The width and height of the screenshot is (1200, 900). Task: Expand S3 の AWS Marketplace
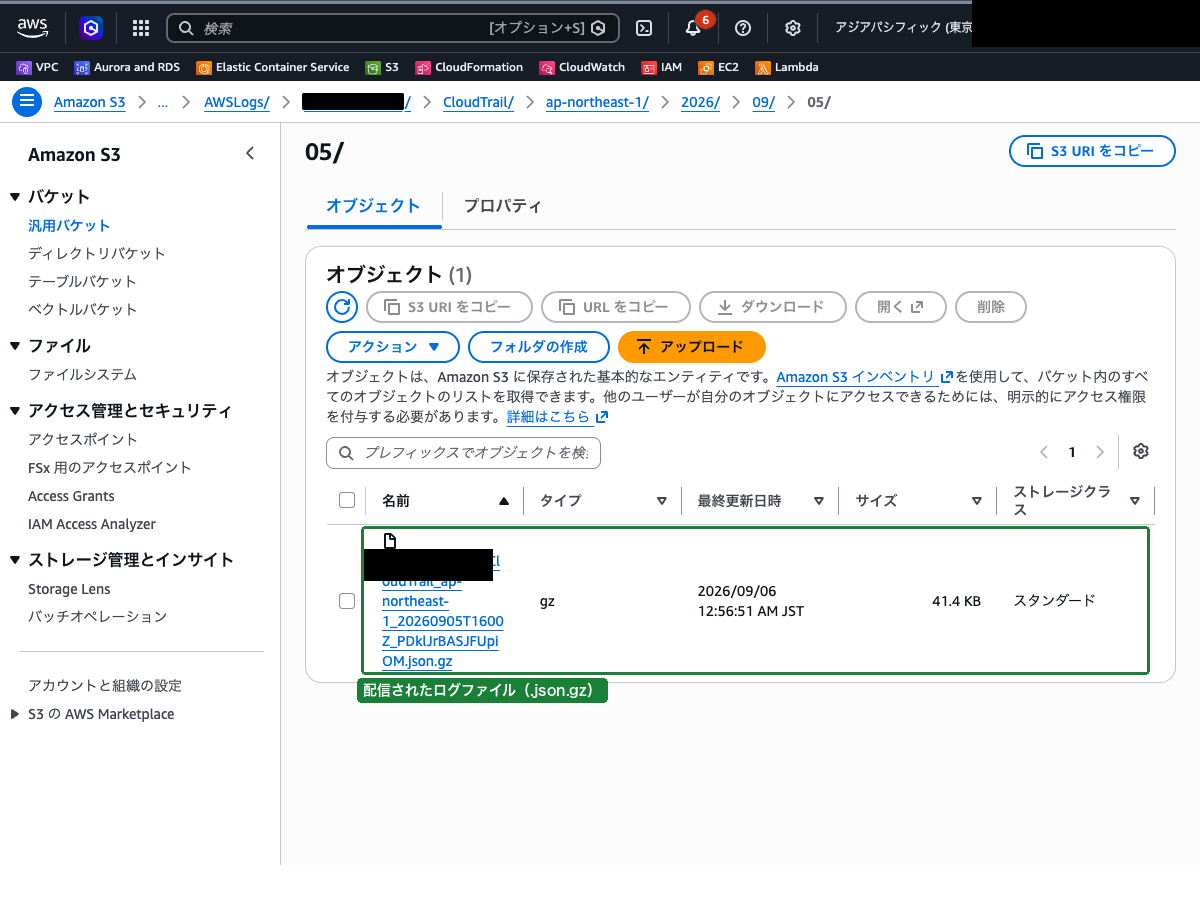click(14, 714)
